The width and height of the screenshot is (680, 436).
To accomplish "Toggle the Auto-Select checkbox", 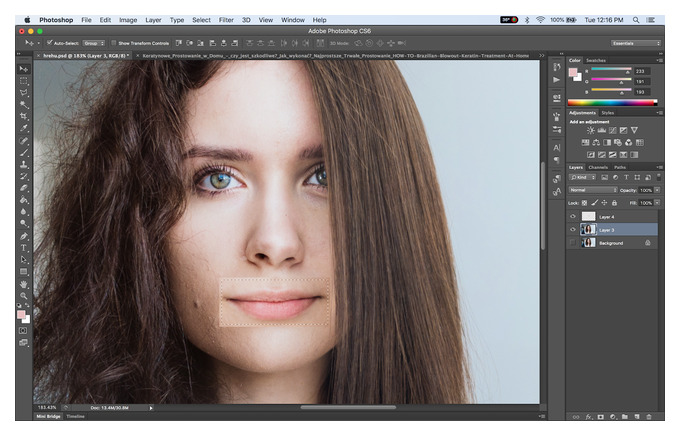I will (x=50, y=43).
